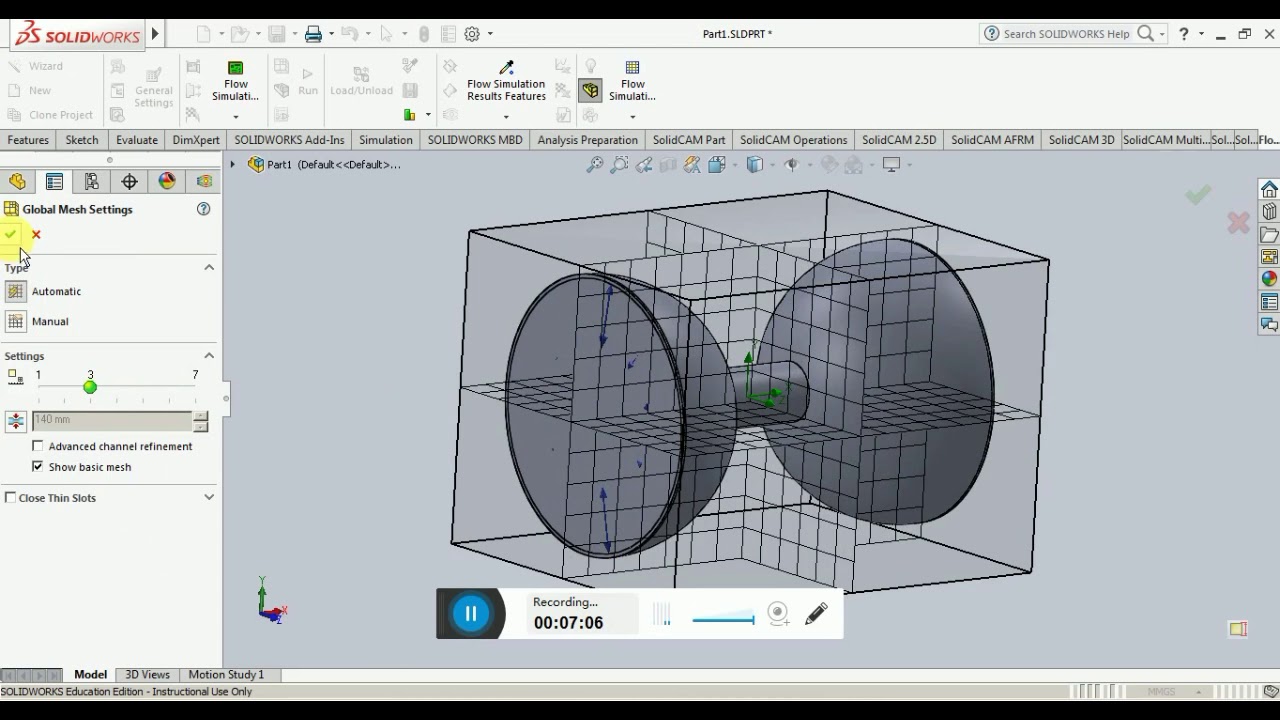1280x720 pixels.
Task: Switch to the Evaluate ribbon tab
Action: (x=136, y=140)
